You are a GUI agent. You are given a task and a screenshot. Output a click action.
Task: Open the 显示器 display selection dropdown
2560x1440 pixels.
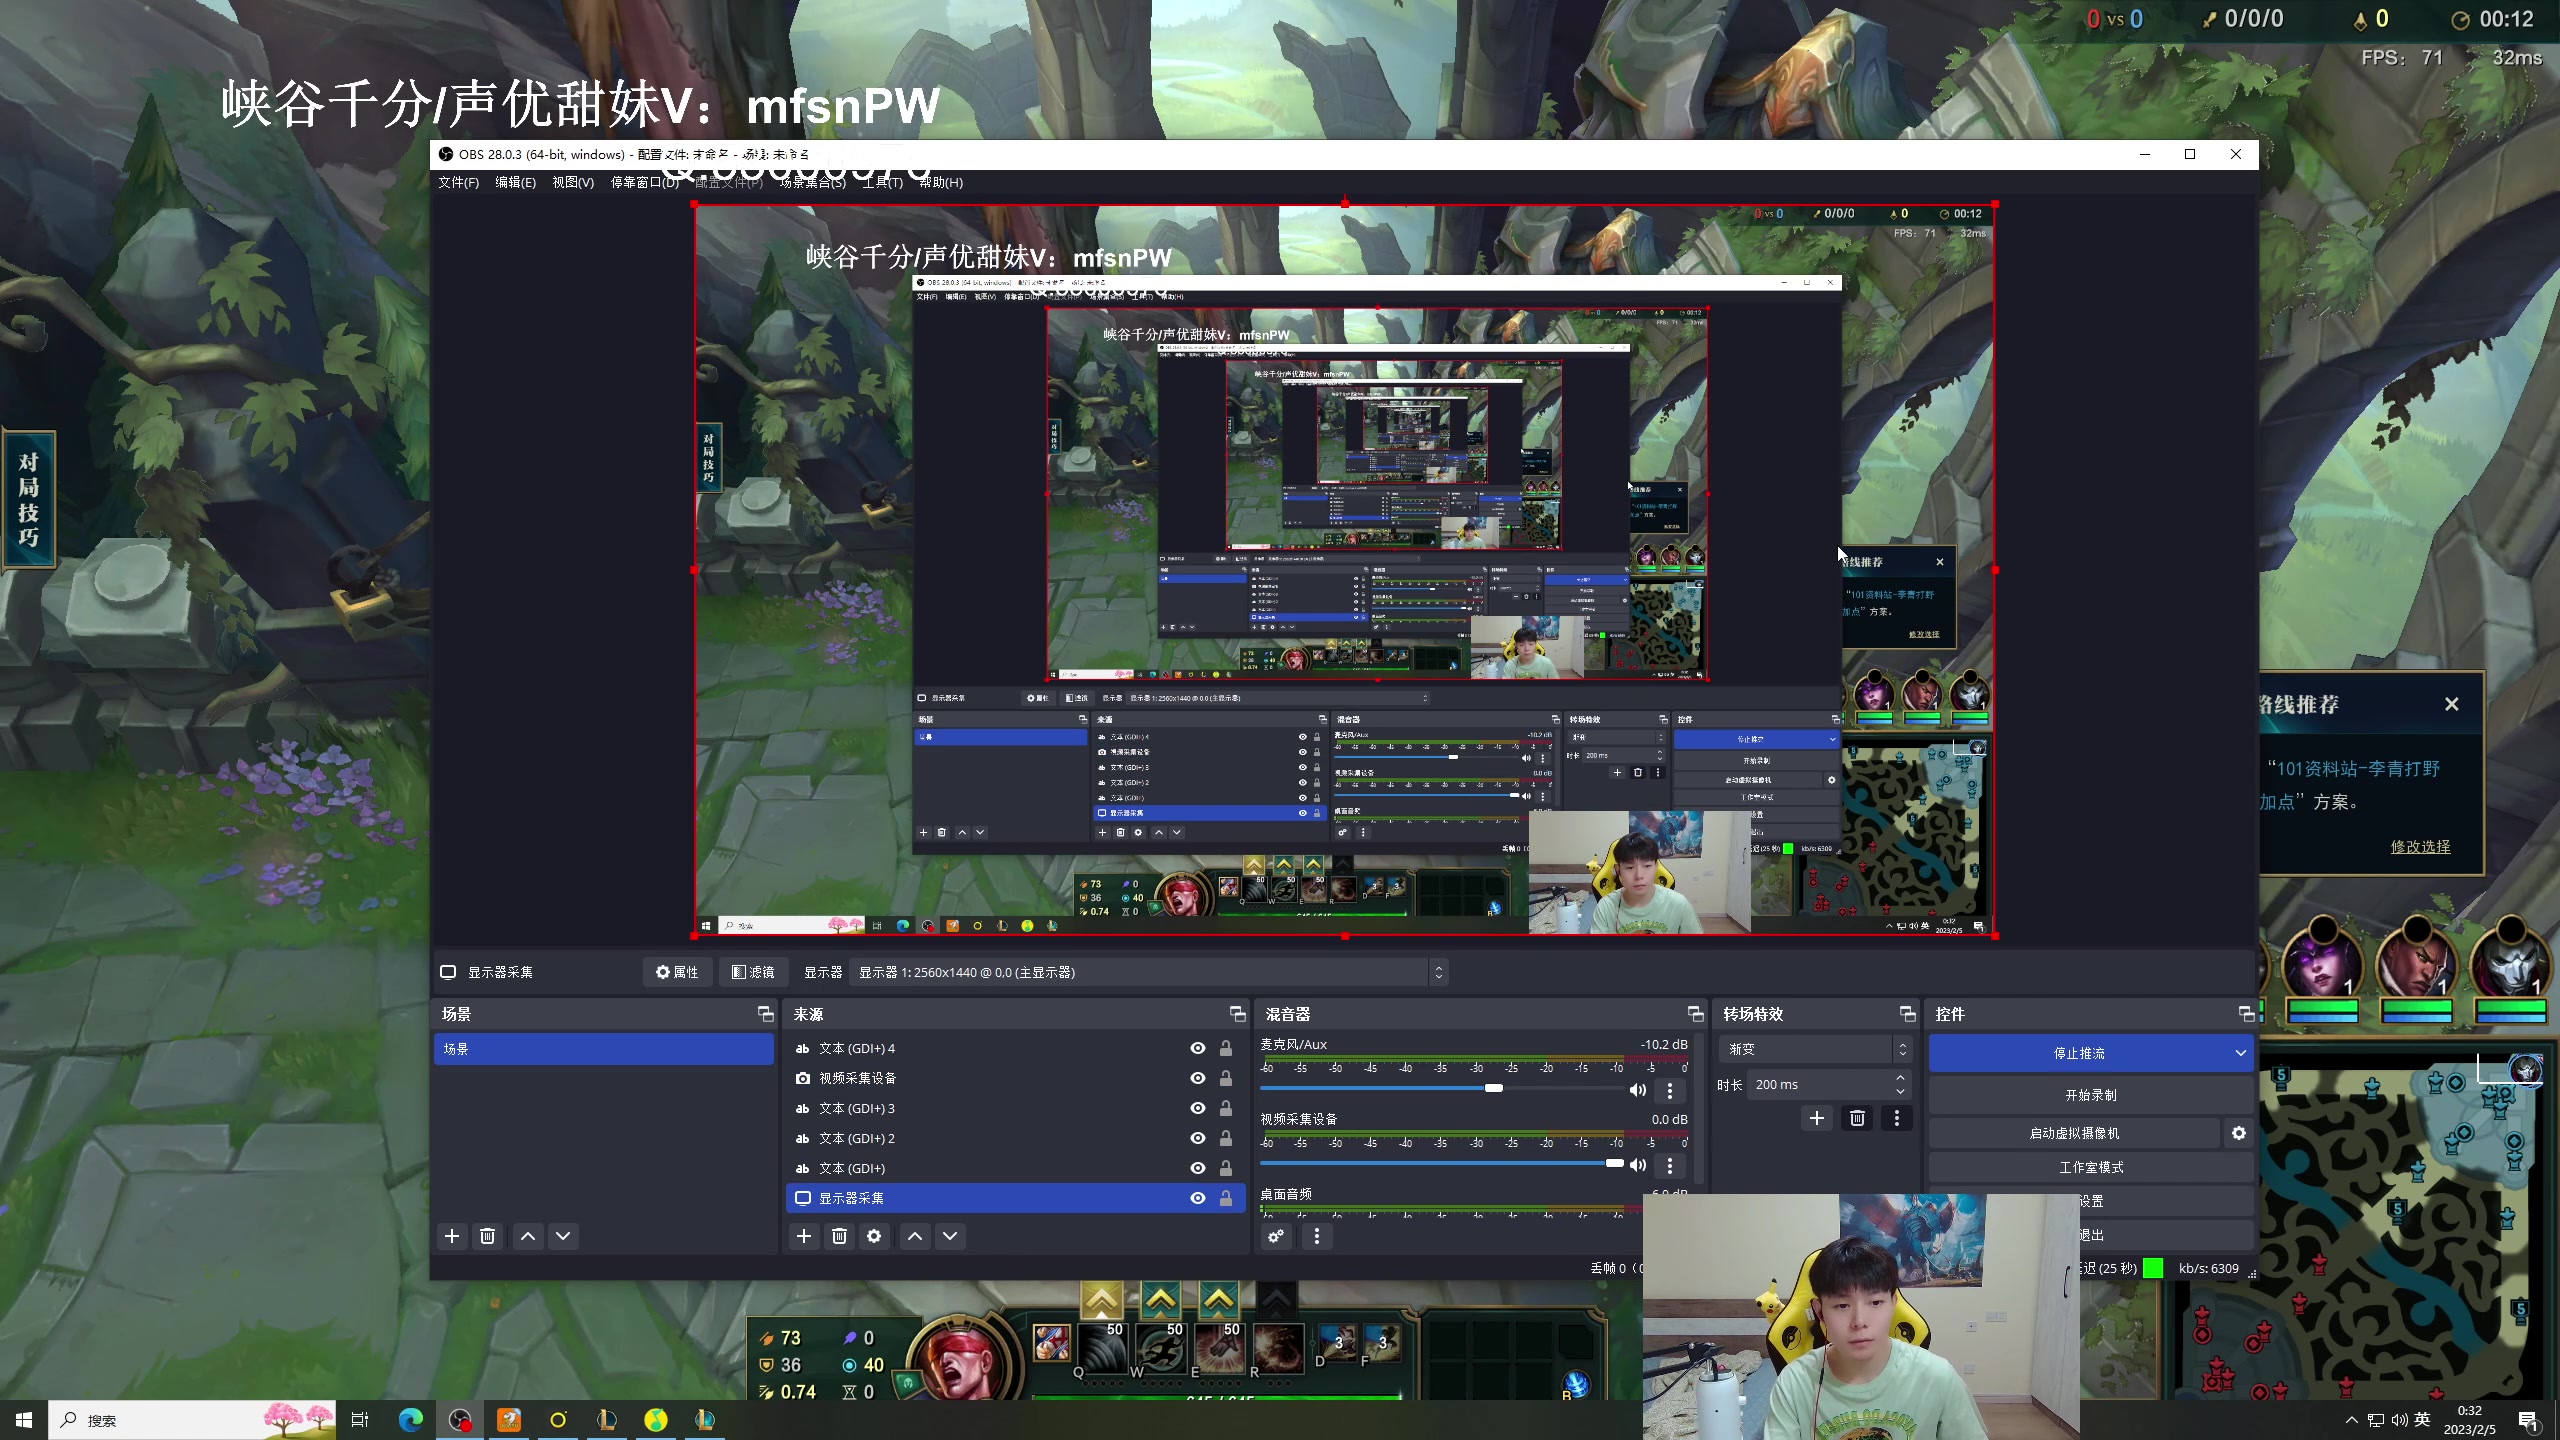(x=1148, y=972)
